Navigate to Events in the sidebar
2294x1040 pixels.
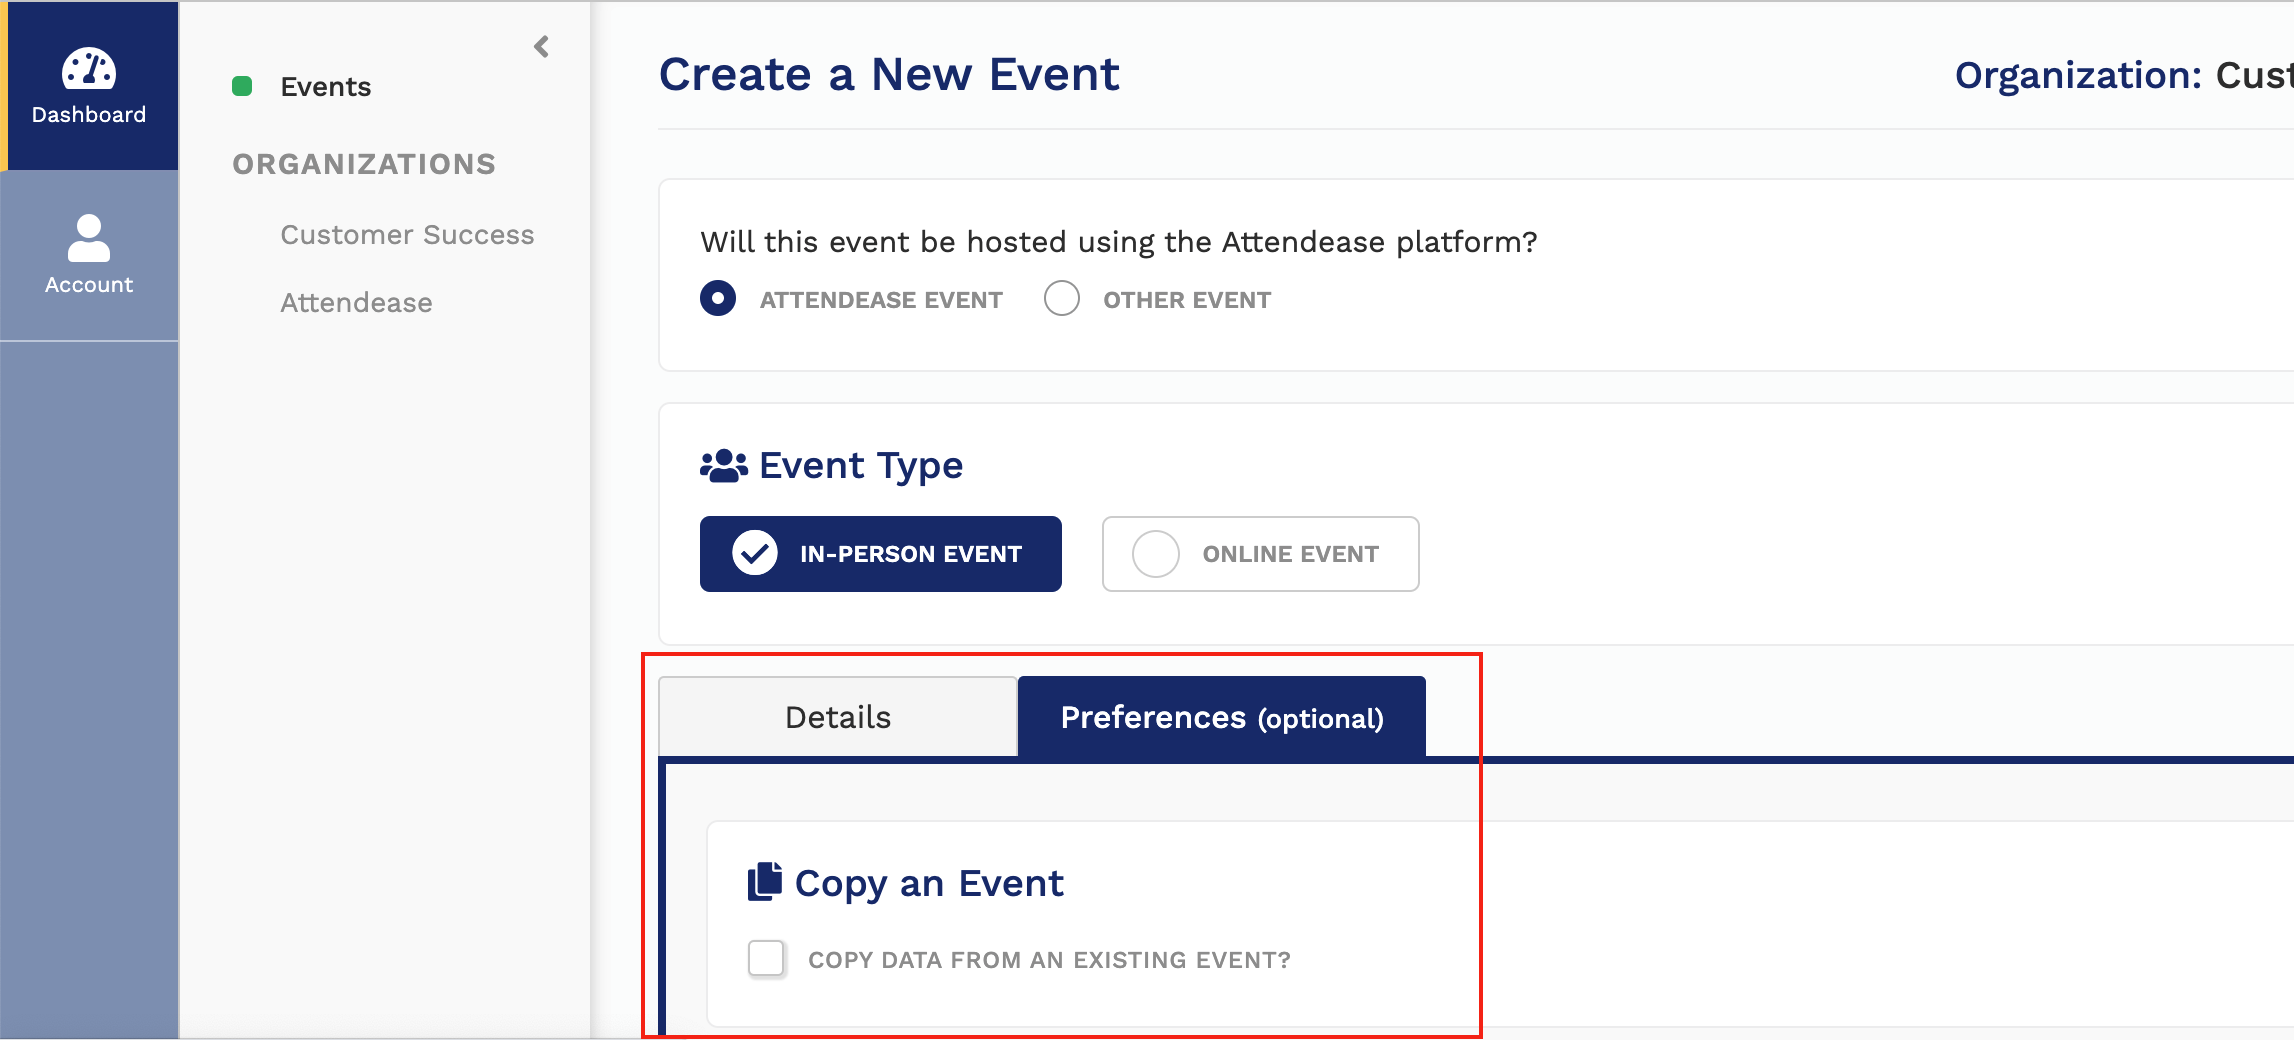coord(325,86)
